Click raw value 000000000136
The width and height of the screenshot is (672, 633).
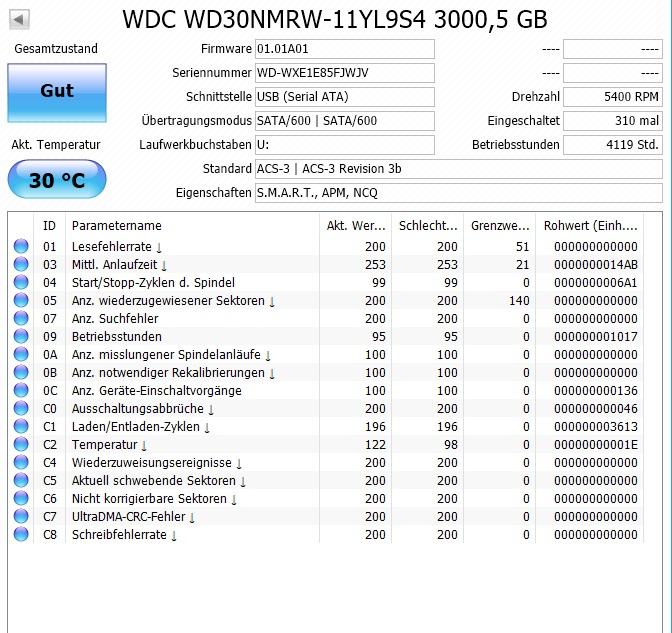pos(596,390)
